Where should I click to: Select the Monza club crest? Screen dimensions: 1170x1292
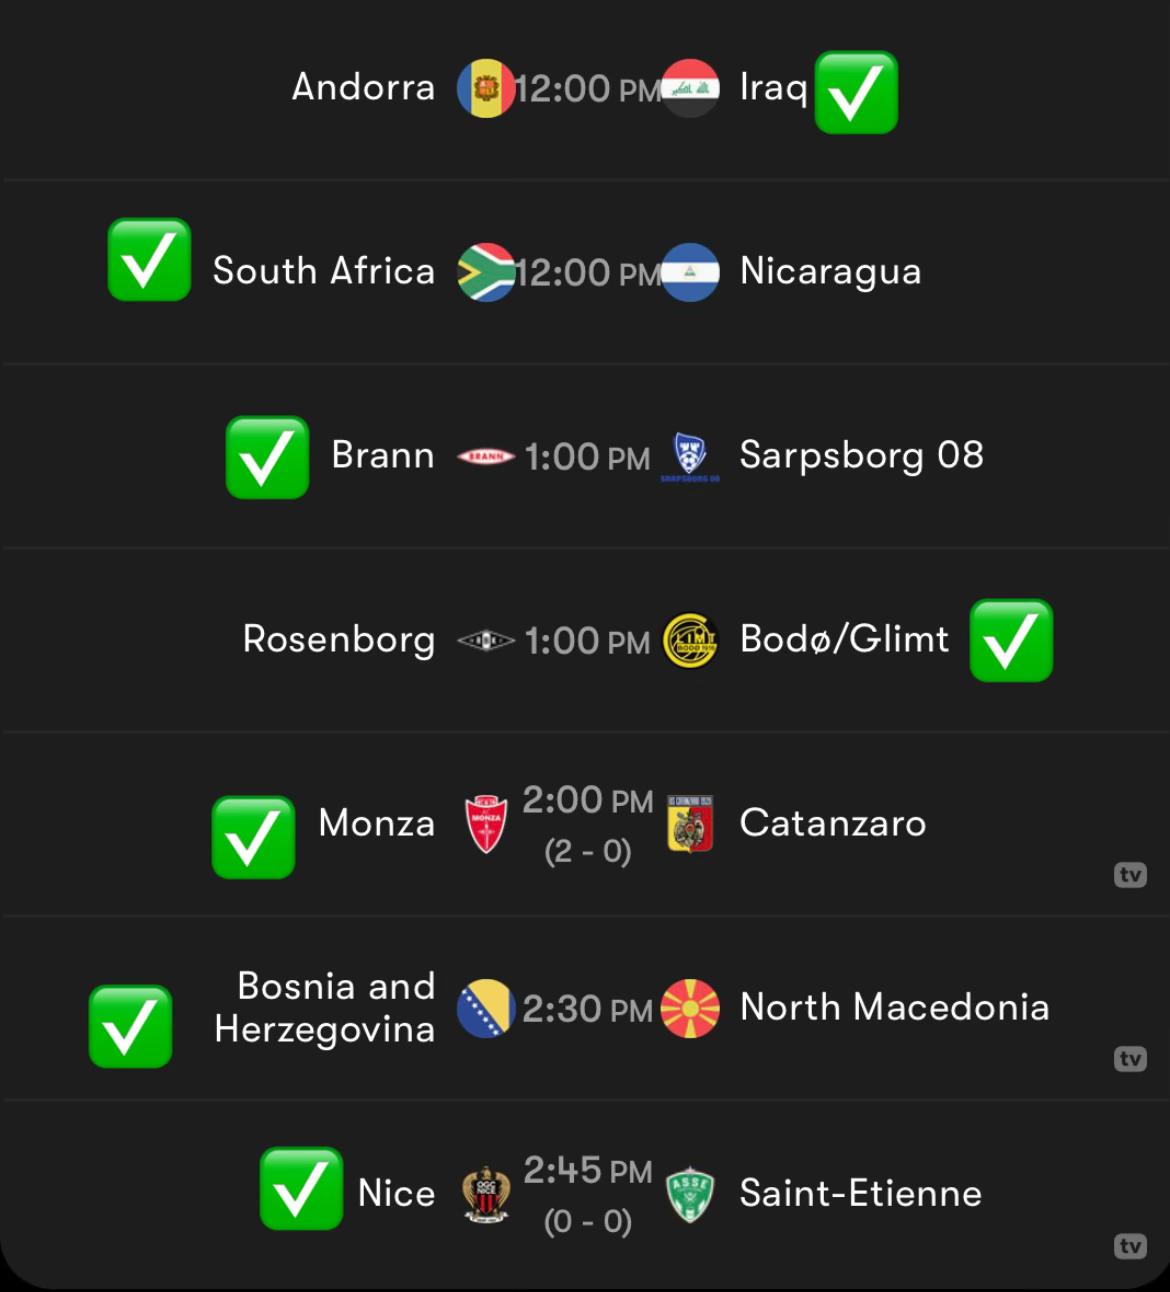click(x=486, y=825)
